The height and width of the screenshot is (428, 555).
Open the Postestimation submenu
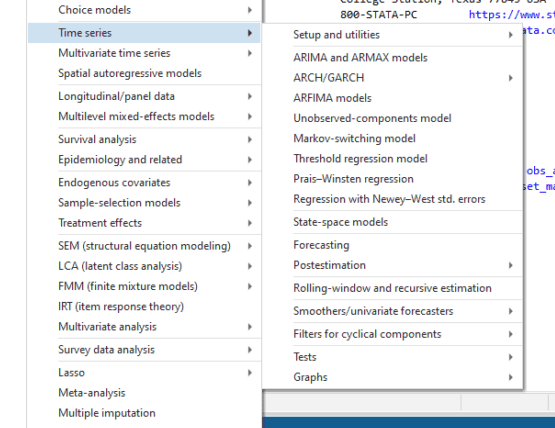[x=393, y=265]
